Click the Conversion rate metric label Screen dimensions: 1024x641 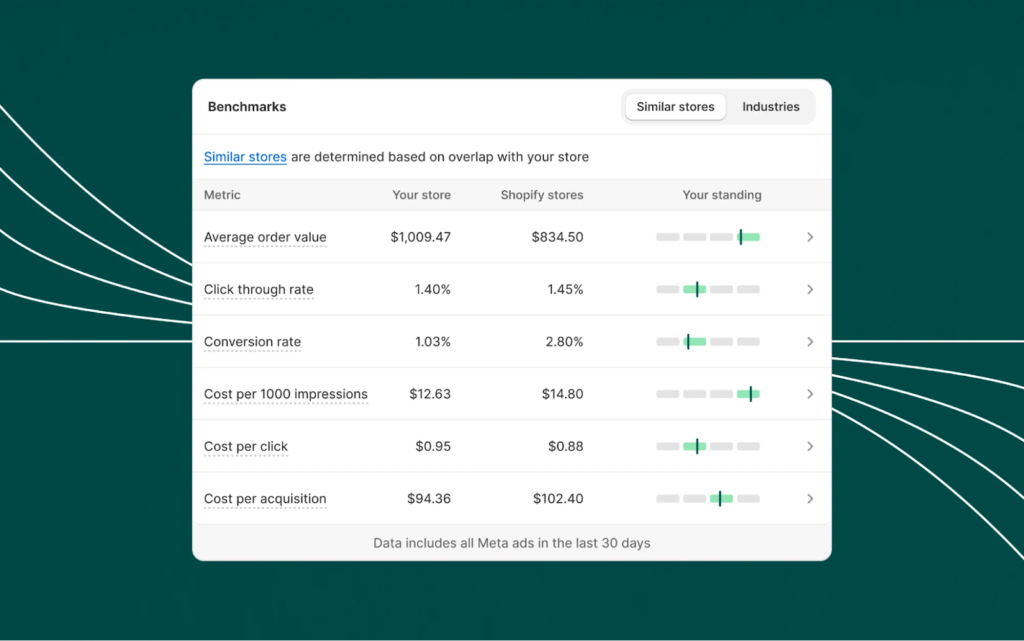[x=252, y=341]
